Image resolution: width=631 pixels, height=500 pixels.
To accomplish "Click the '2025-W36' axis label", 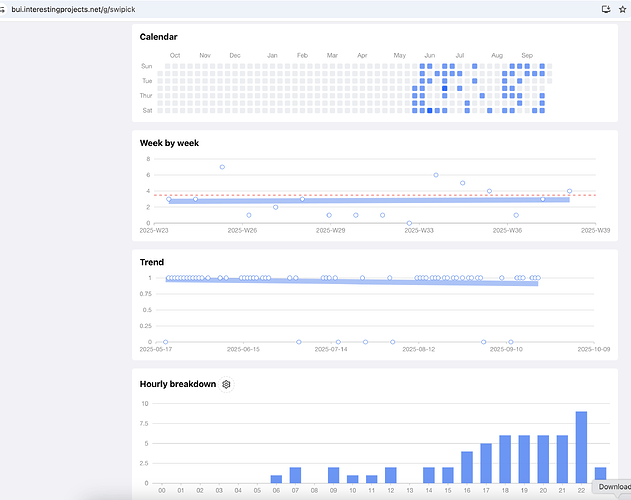I will coord(507,231).
